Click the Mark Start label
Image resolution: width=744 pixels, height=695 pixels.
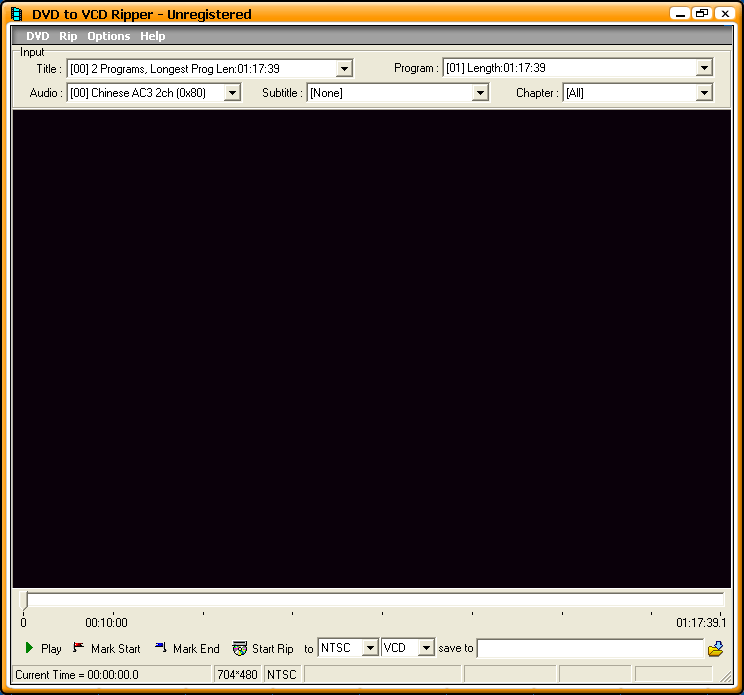(116, 649)
